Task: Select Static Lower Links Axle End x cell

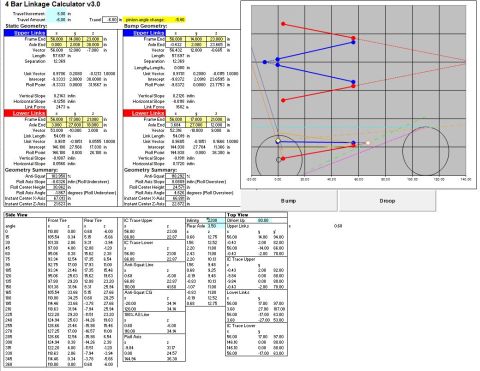Action: pyautogui.click(x=56, y=125)
